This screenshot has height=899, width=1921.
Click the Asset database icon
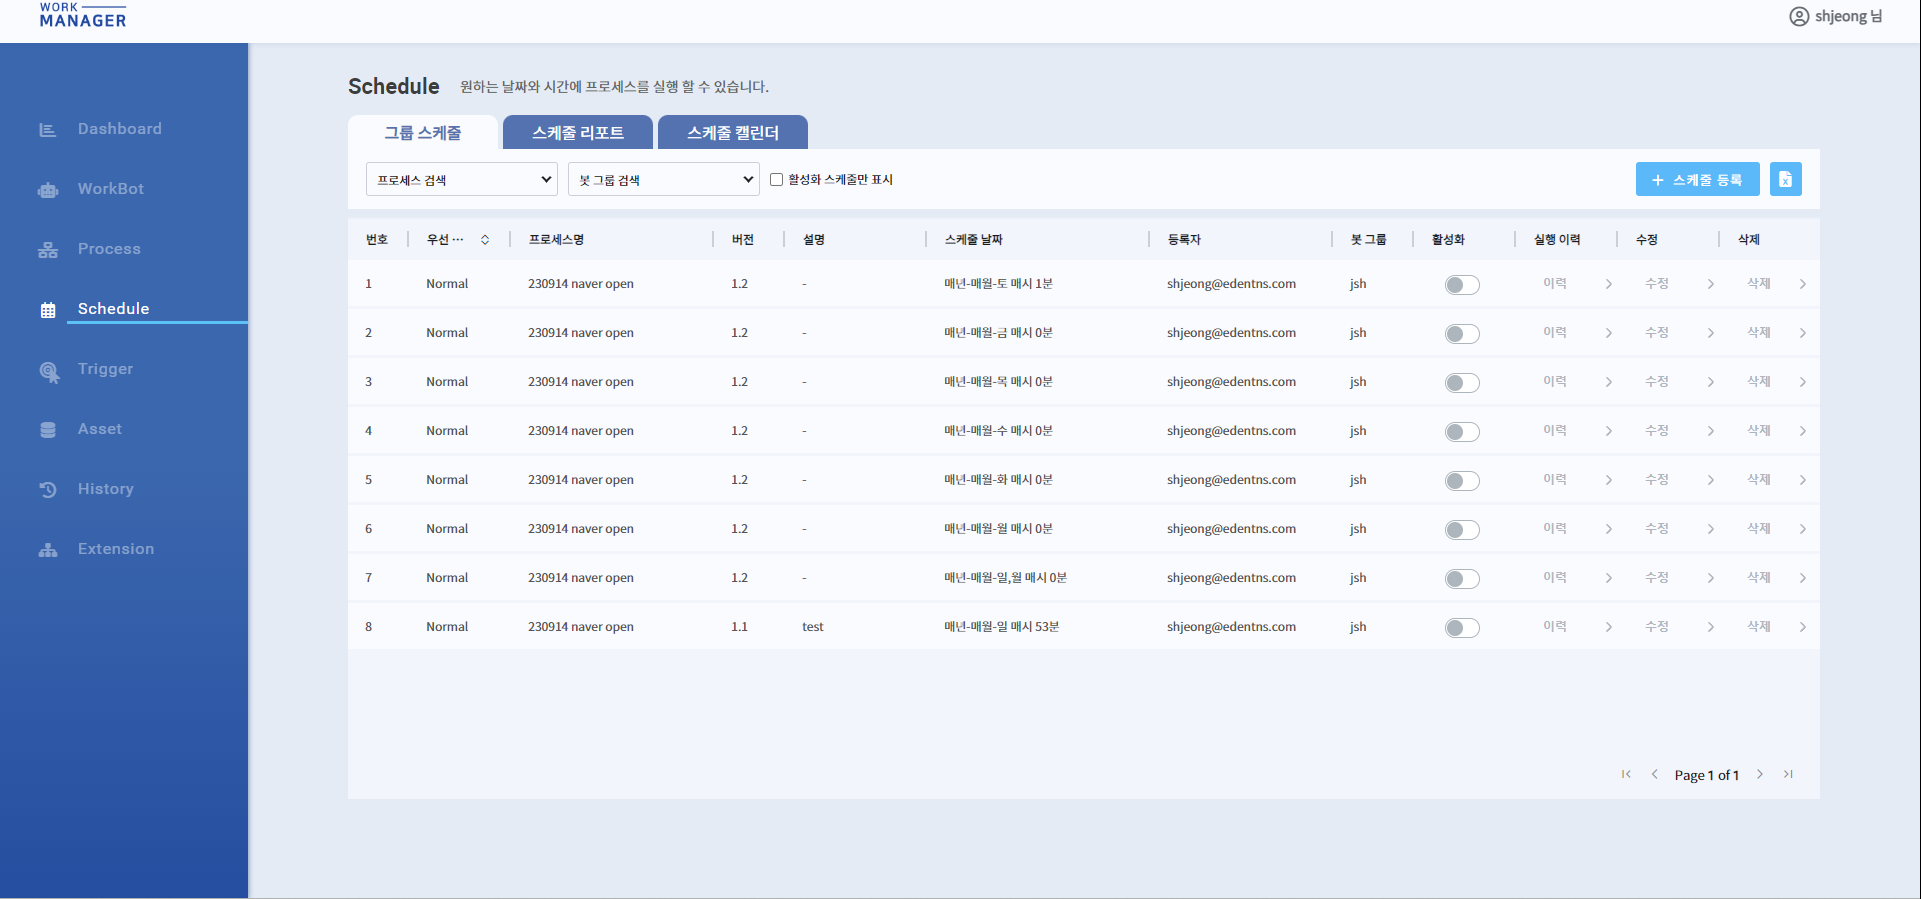point(47,430)
